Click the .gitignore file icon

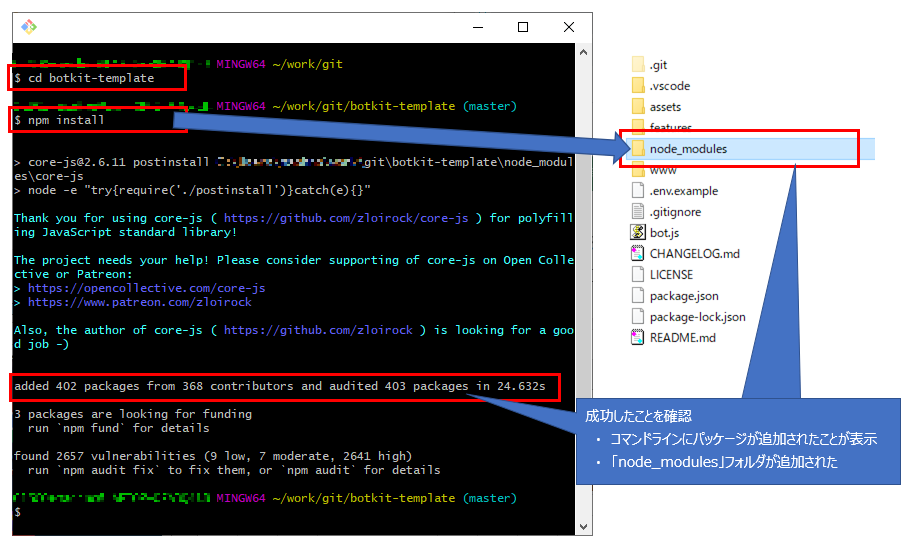(x=638, y=211)
